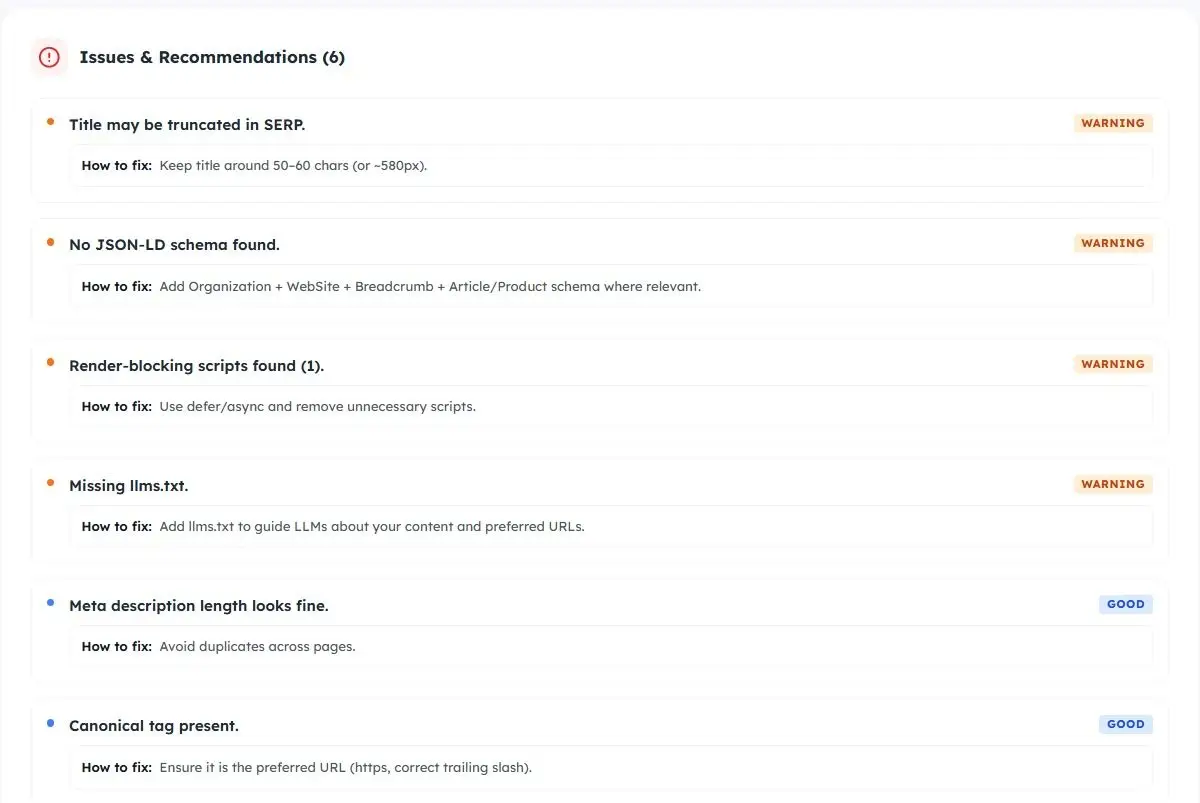Open the 'No JSON-LD schema found' item
This screenshot has height=803, width=1200.
pos(174,245)
